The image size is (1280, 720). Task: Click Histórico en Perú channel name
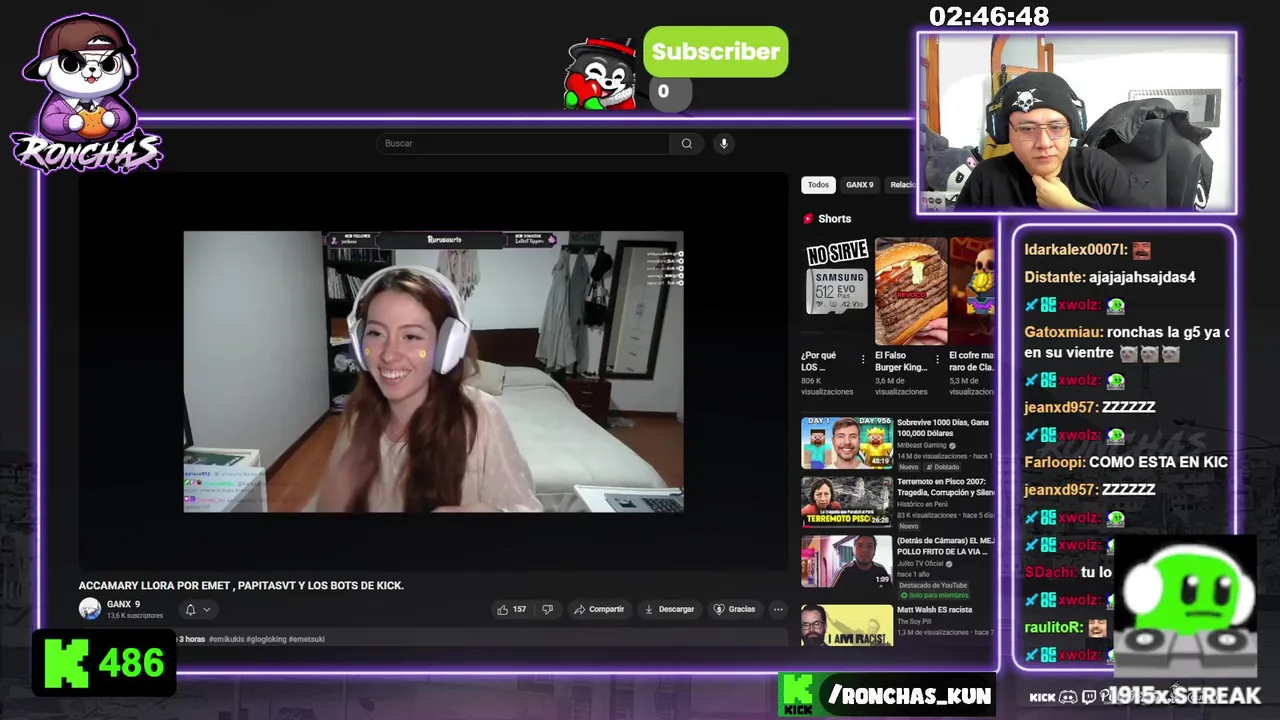[x=922, y=504]
